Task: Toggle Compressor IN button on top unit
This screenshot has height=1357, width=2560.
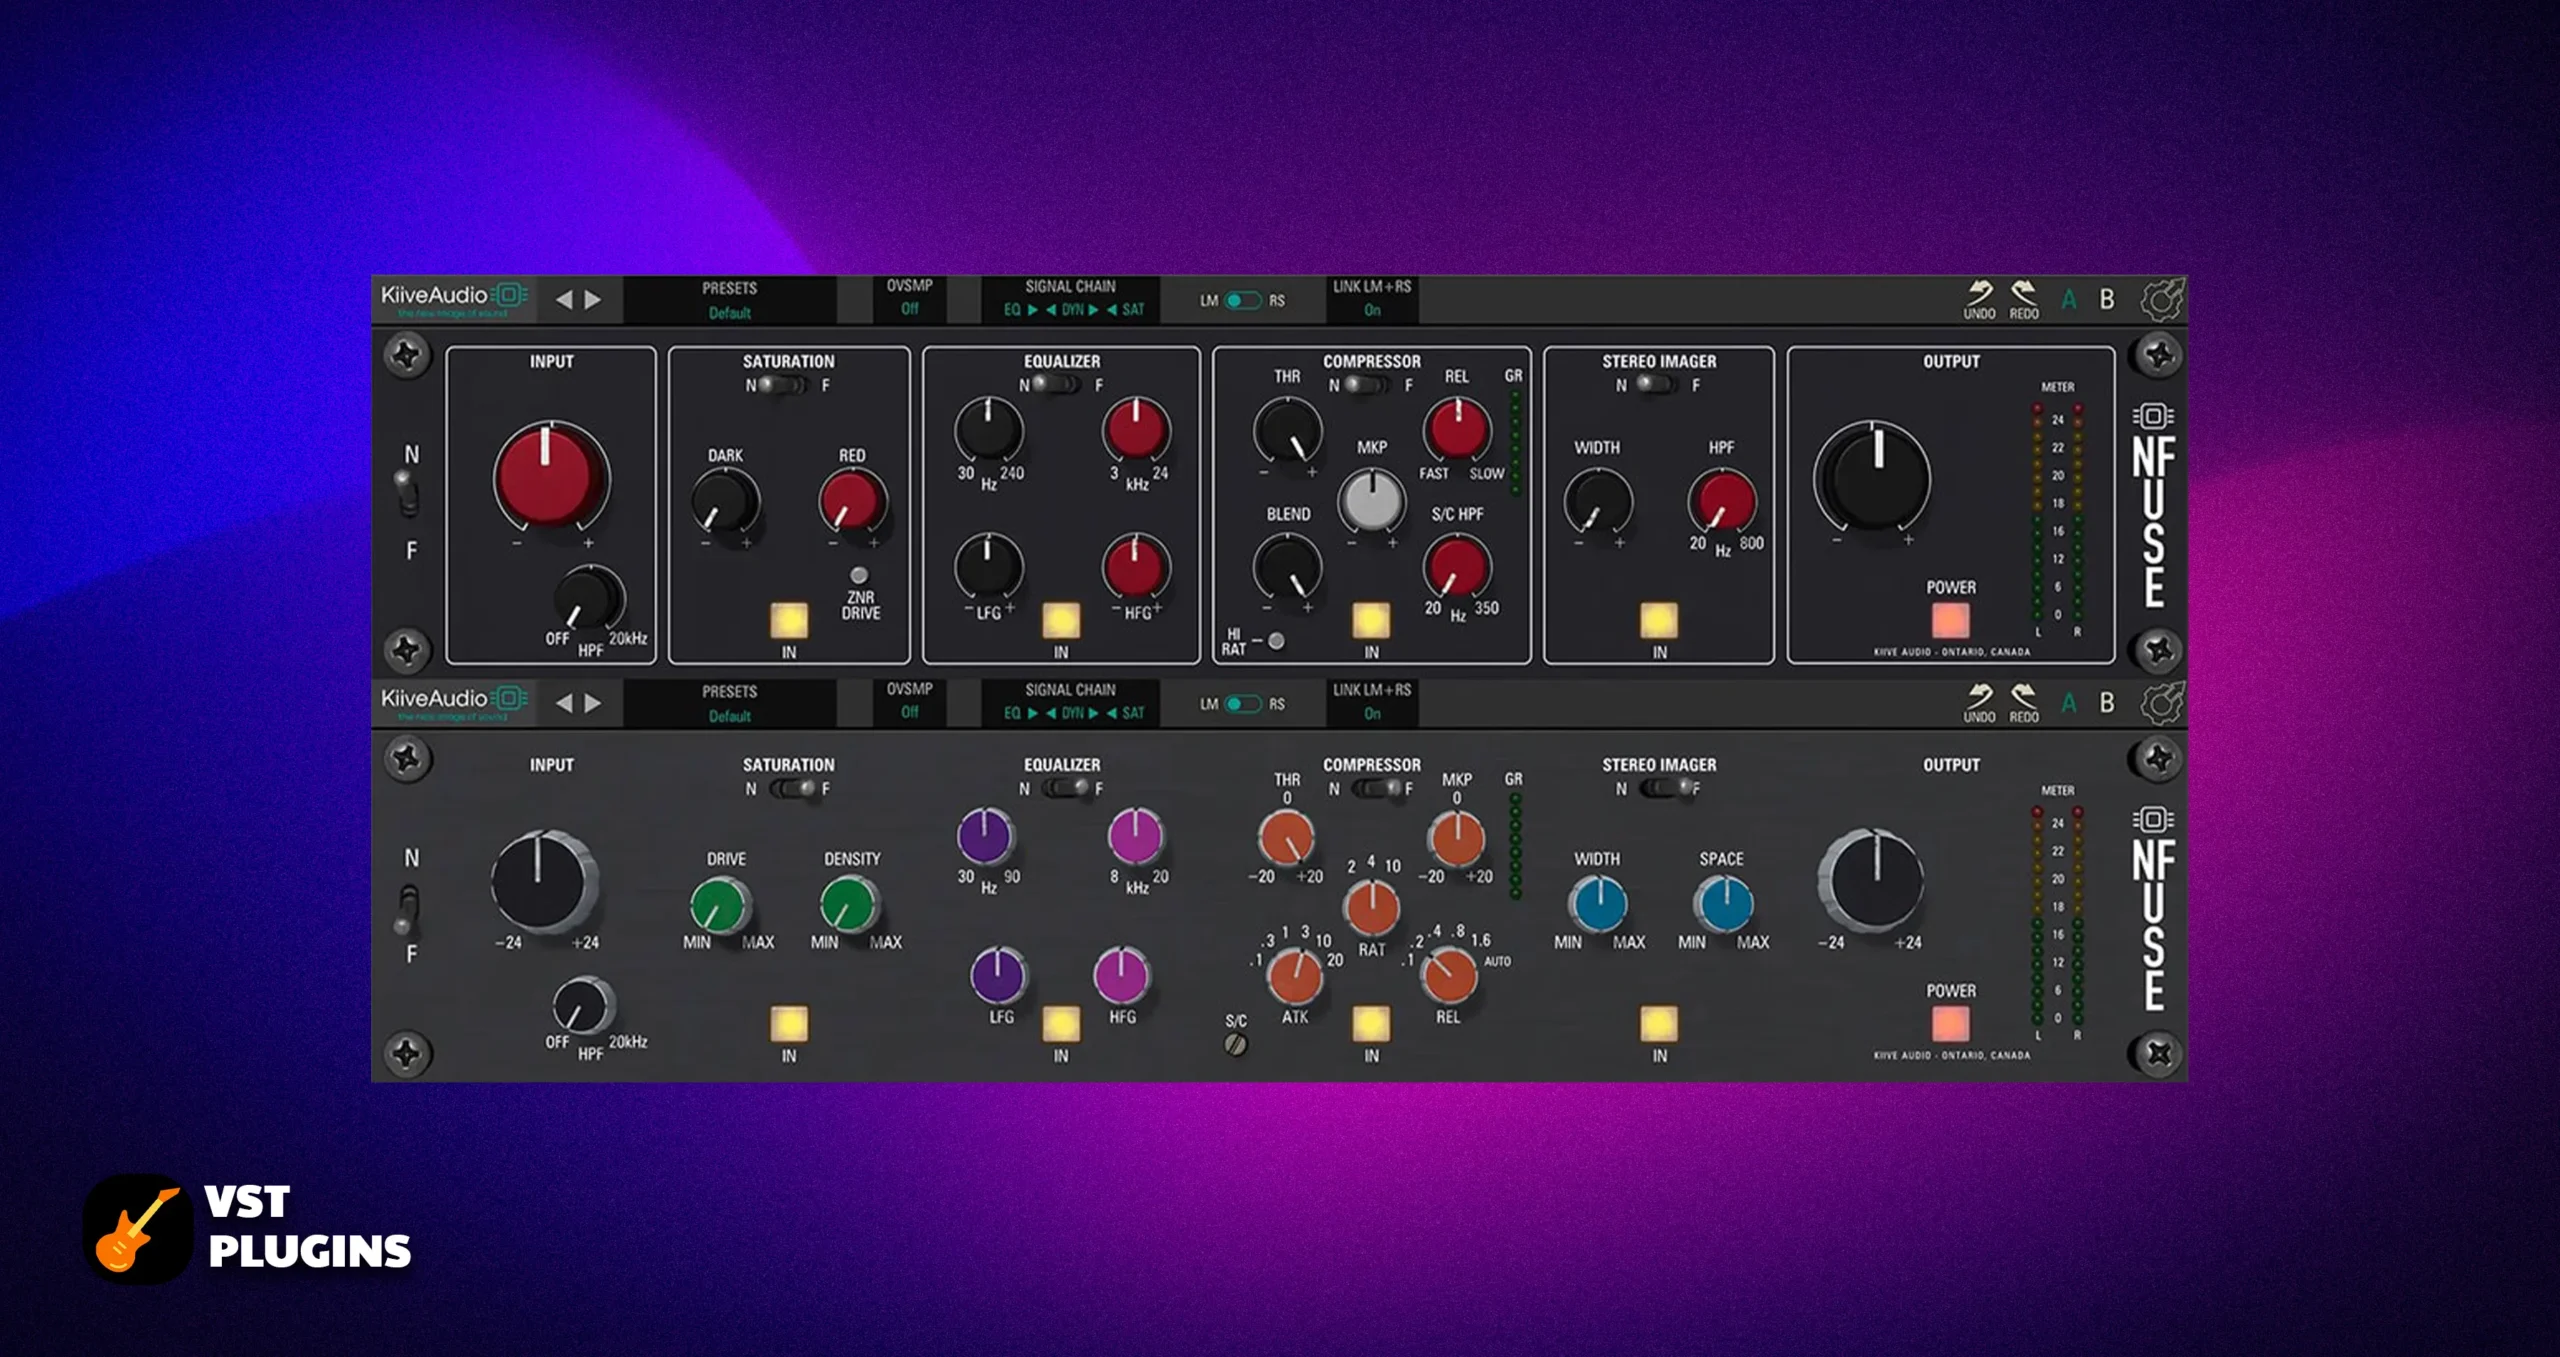Action: pos(1371,620)
